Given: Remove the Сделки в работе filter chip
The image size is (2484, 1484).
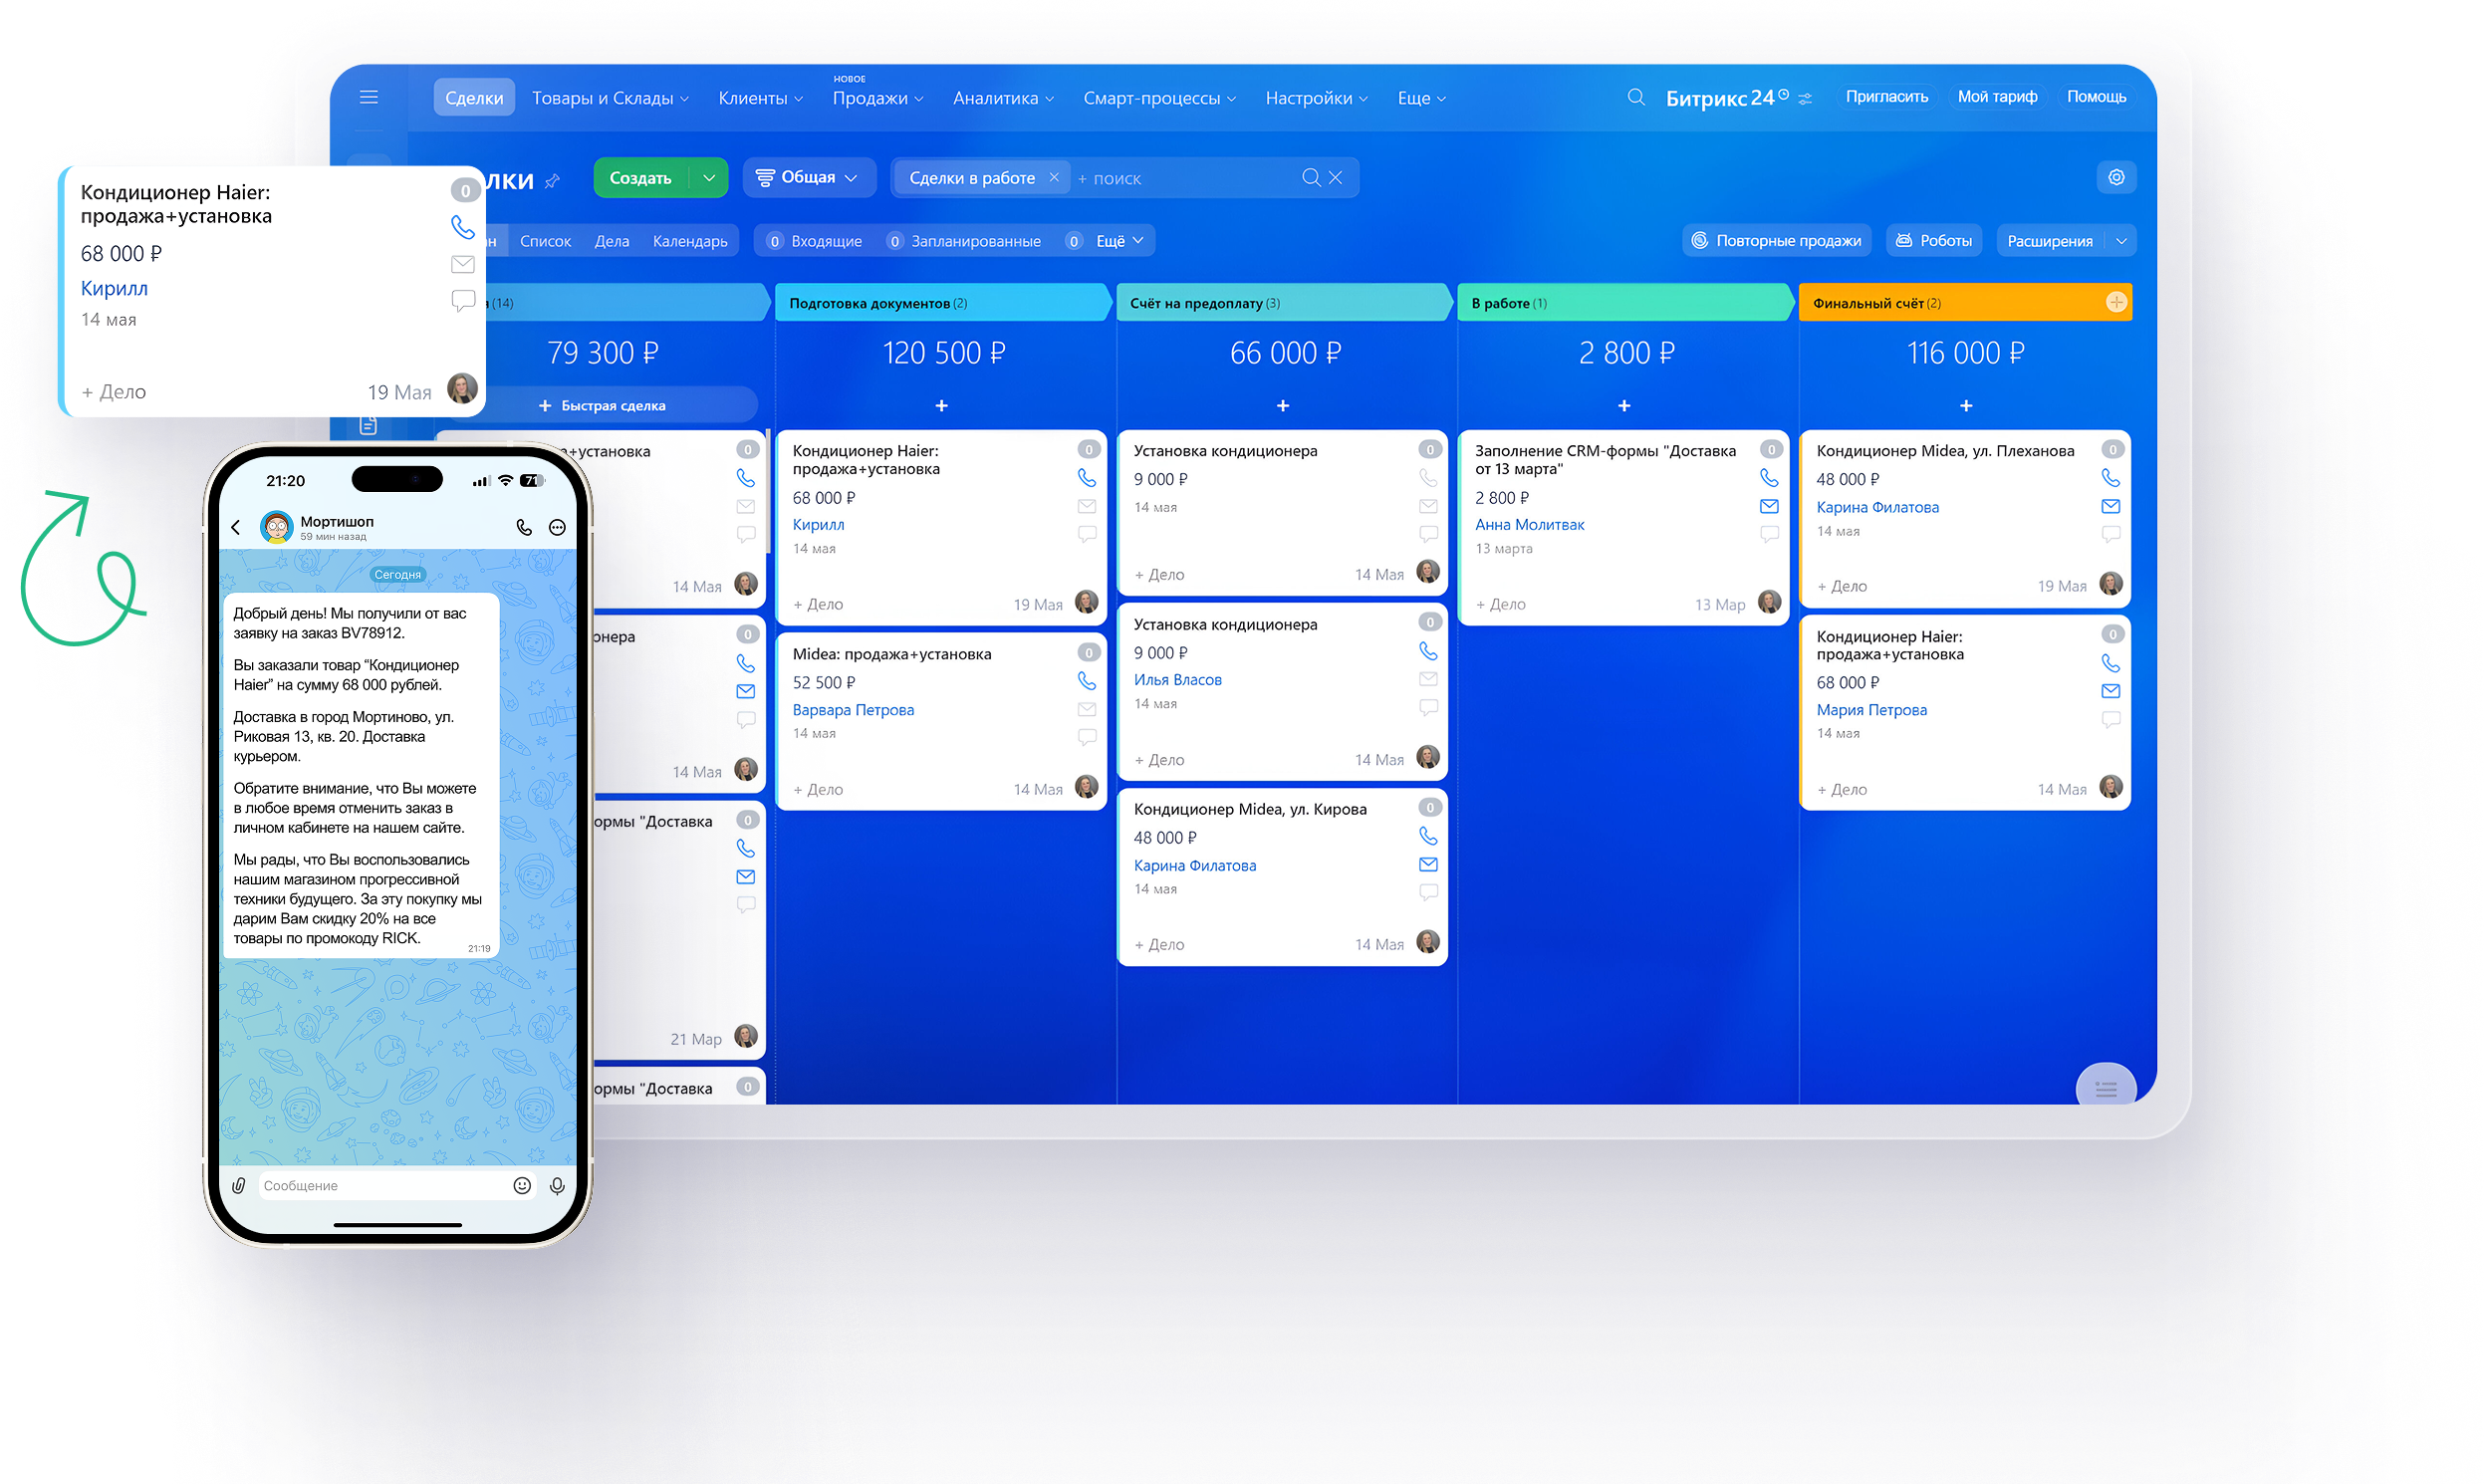Looking at the screenshot, I should pos(1053,177).
